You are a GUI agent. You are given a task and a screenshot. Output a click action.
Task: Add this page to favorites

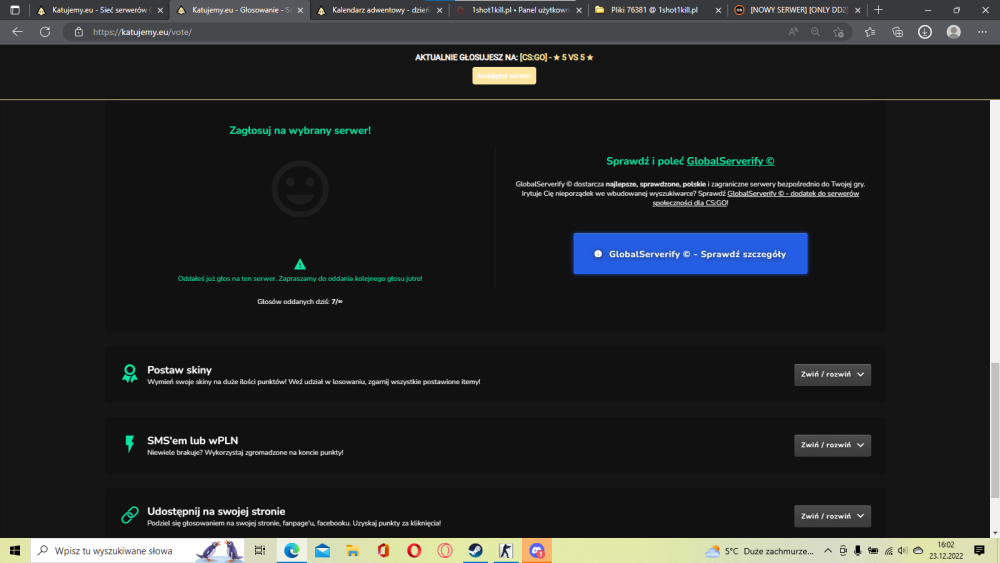coord(838,32)
